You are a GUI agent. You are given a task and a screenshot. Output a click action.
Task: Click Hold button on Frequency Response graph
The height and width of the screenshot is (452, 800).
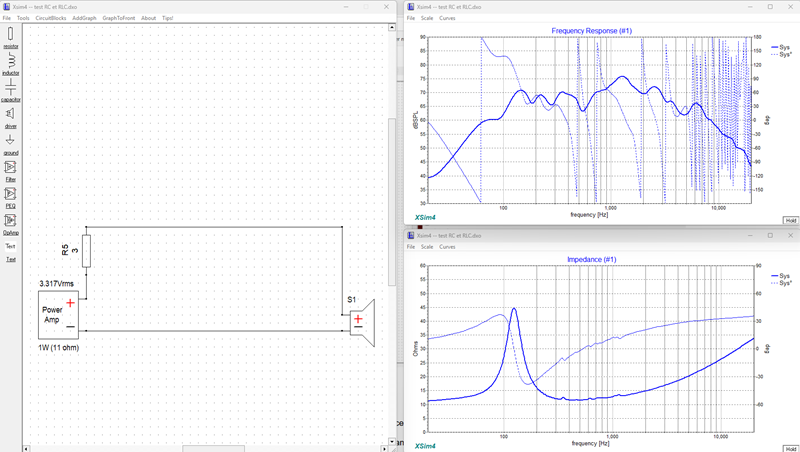point(790,220)
